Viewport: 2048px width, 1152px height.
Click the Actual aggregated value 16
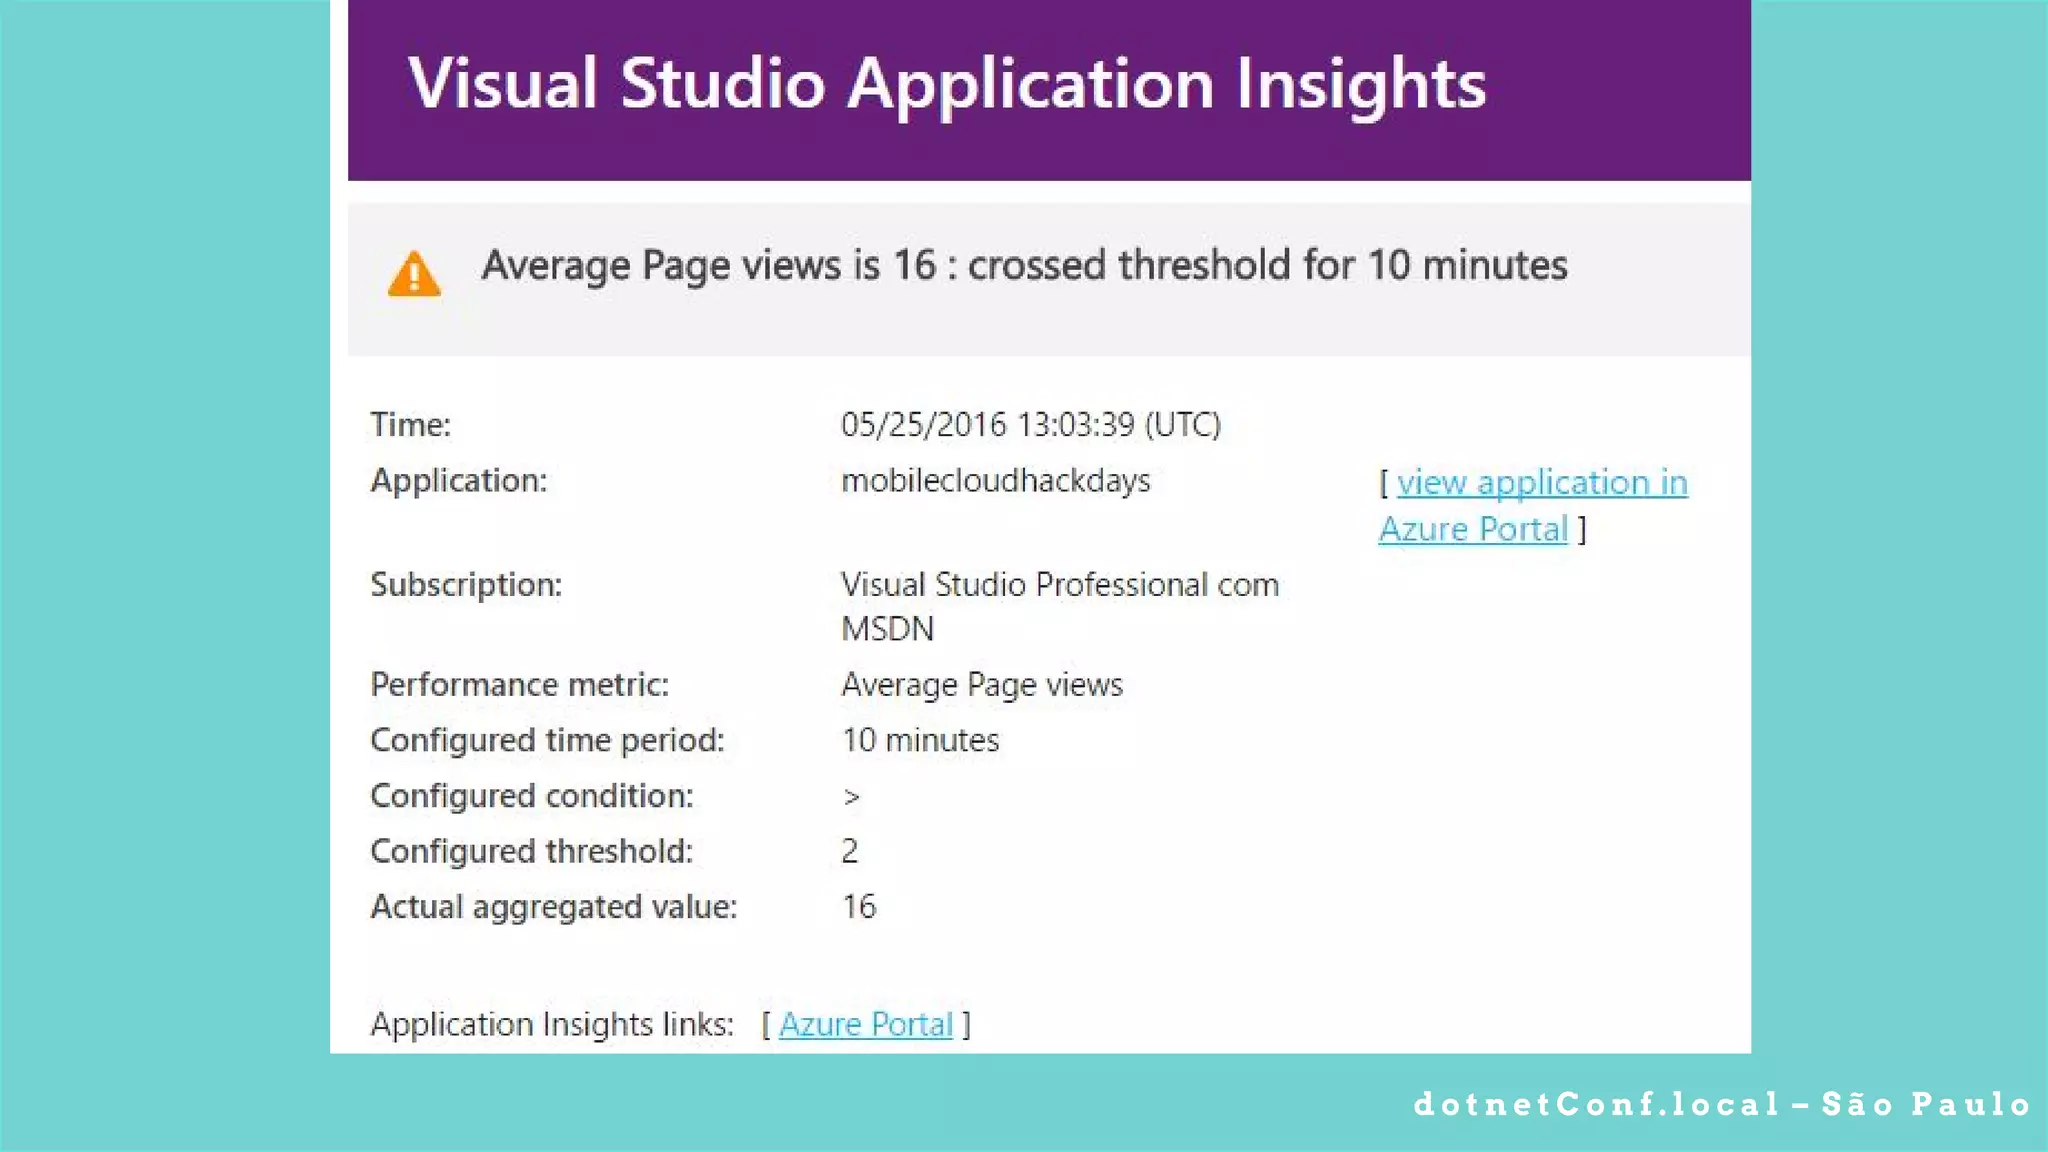click(858, 906)
